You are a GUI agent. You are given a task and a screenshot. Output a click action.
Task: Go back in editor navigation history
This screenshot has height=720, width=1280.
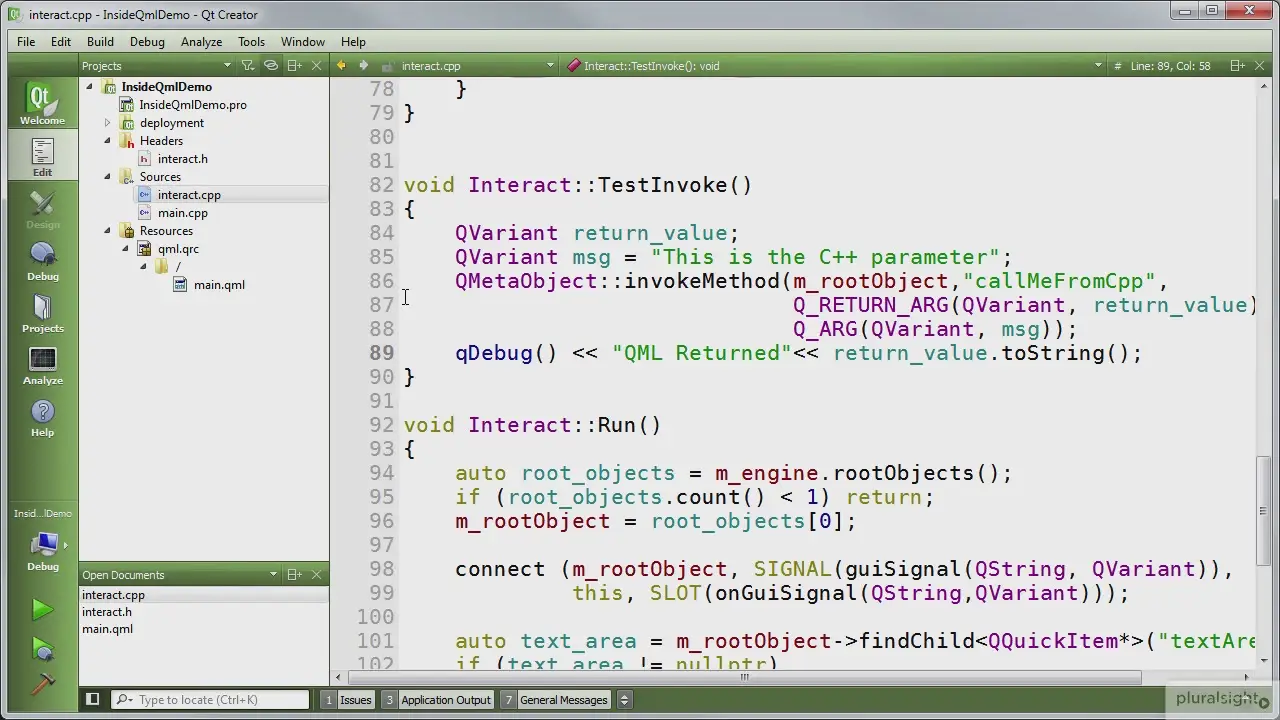point(341,66)
